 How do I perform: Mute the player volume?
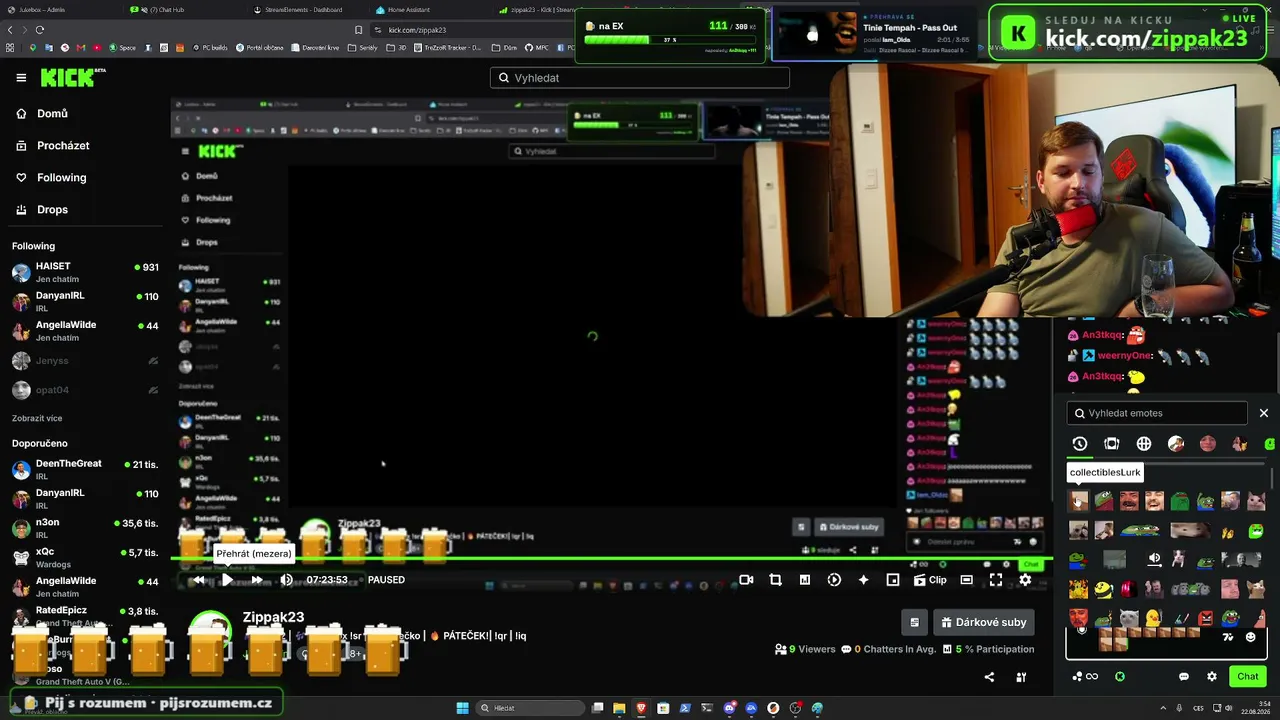[x=286, y=580]
